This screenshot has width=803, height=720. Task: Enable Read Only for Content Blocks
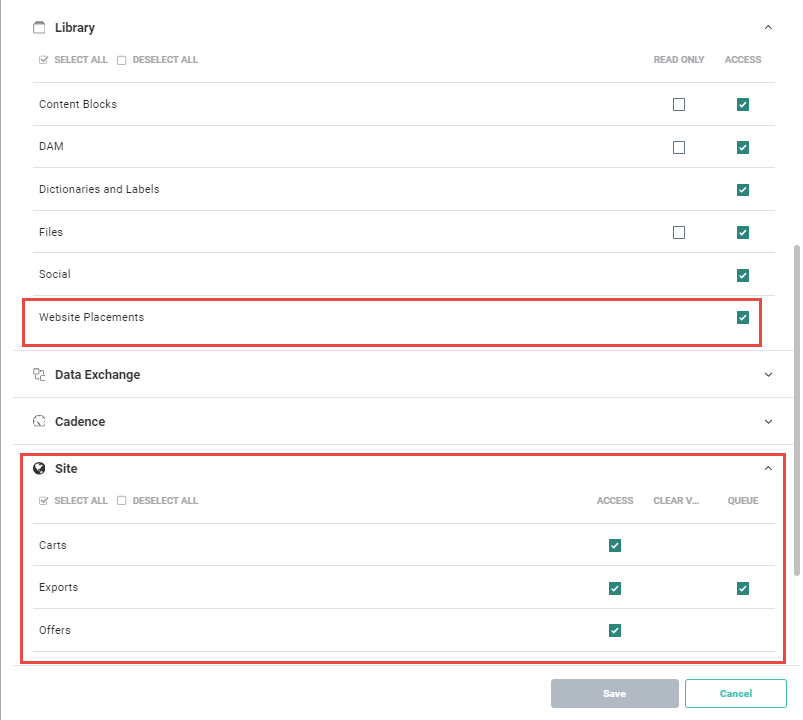(679, 104)
